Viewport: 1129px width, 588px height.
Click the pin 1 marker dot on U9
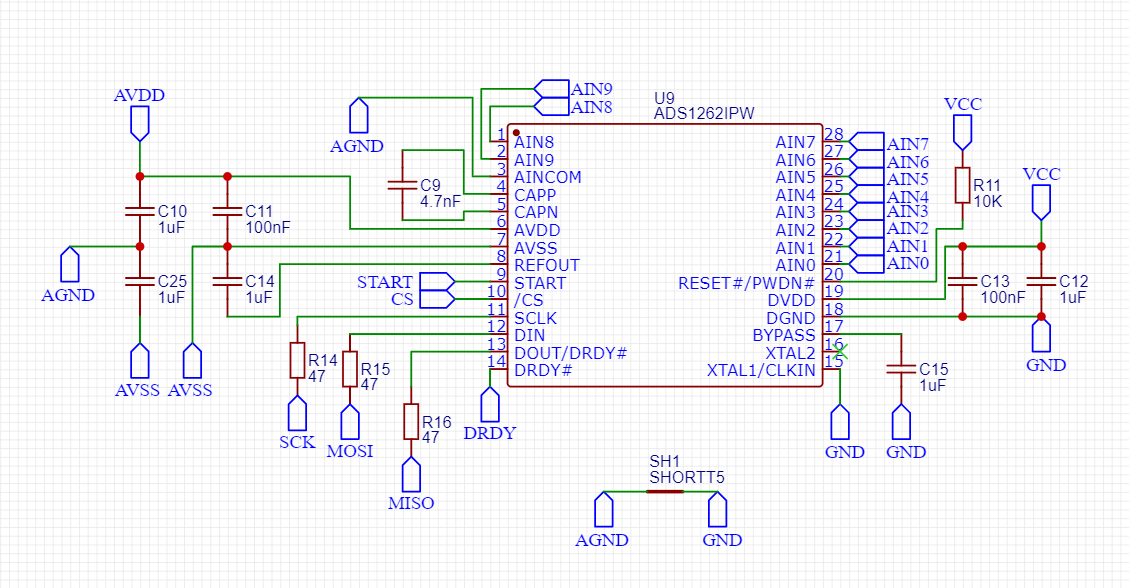click(x=516, y=132)
